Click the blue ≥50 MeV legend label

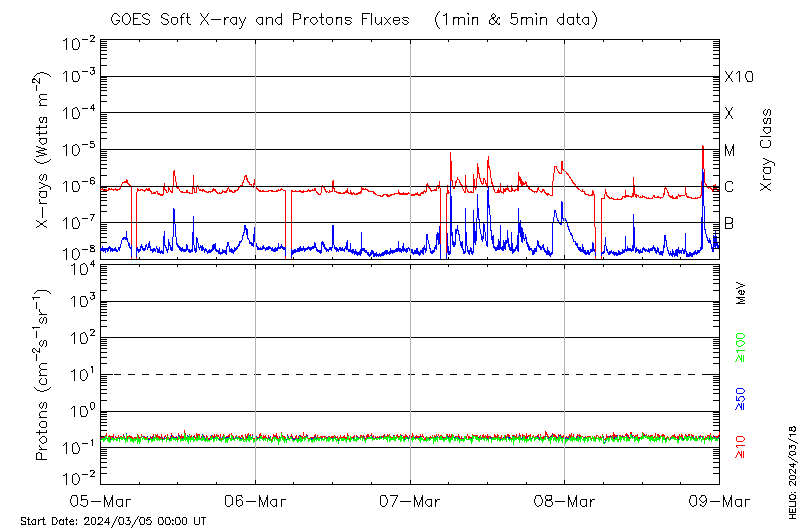tap(742, 397)
